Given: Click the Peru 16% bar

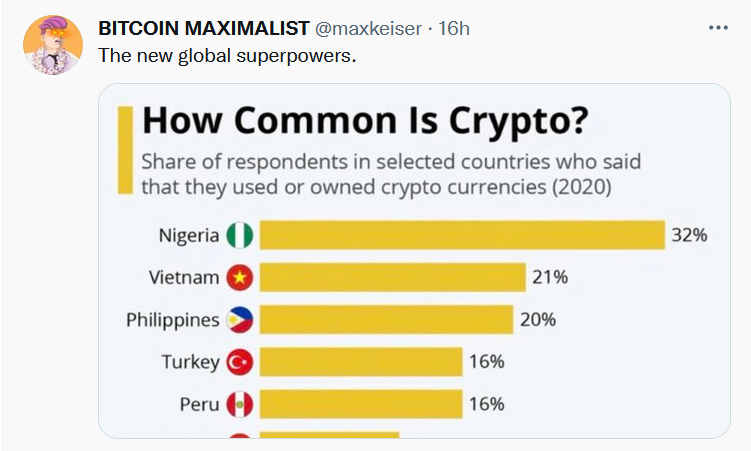Looking at the screenshot, I should point(361,404).
